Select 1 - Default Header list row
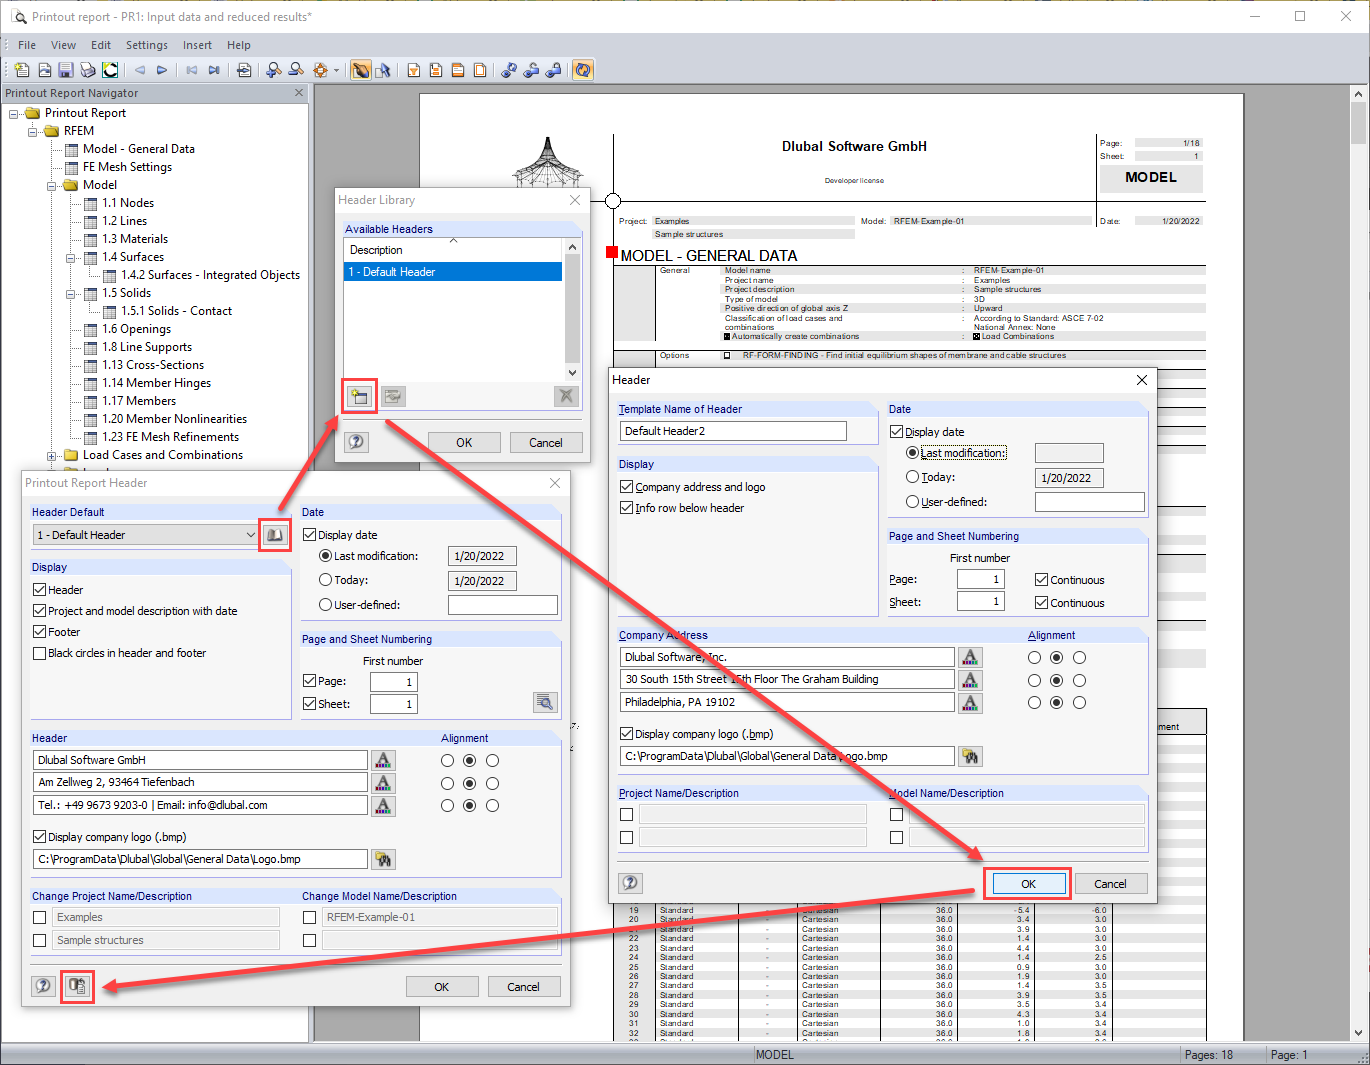Image resolution: width=1370 pixels, height=1065 pixels. point(453,272)
